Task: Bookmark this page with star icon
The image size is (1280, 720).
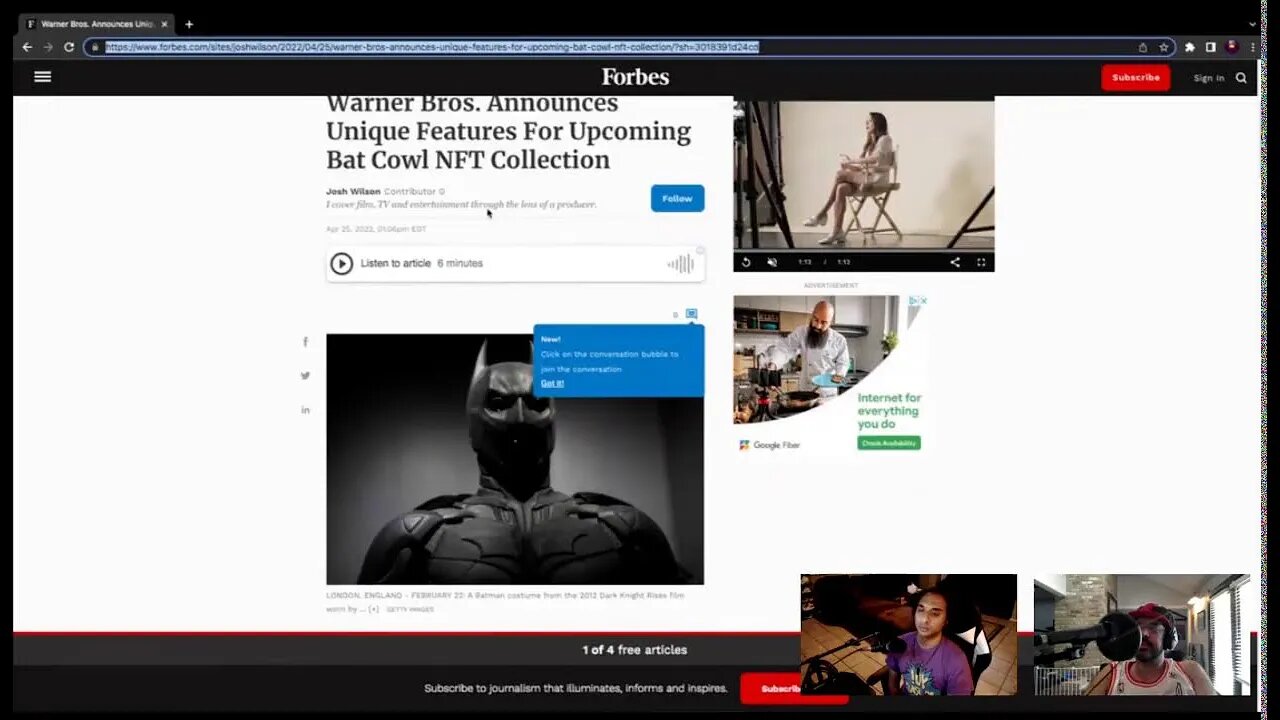Action: point(1164,47)
